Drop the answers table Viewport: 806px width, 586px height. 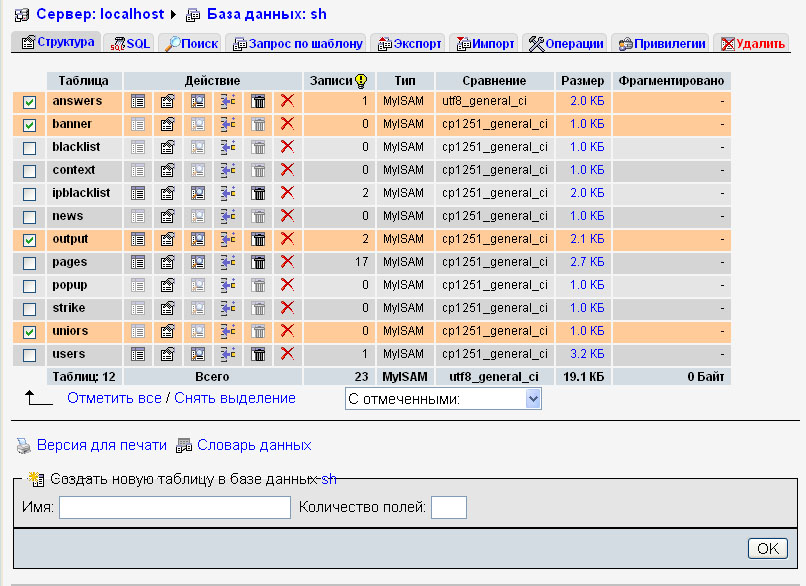coord(288,101)
